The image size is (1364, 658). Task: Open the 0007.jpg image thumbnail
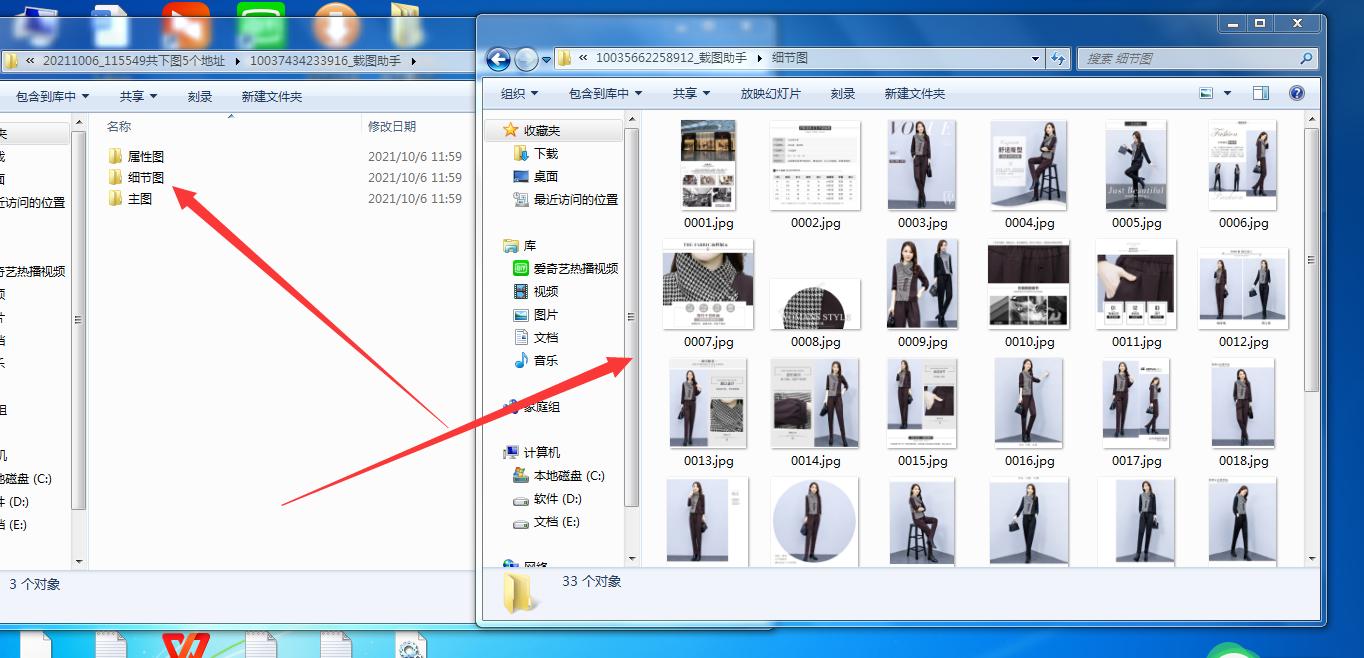point(707,285)
